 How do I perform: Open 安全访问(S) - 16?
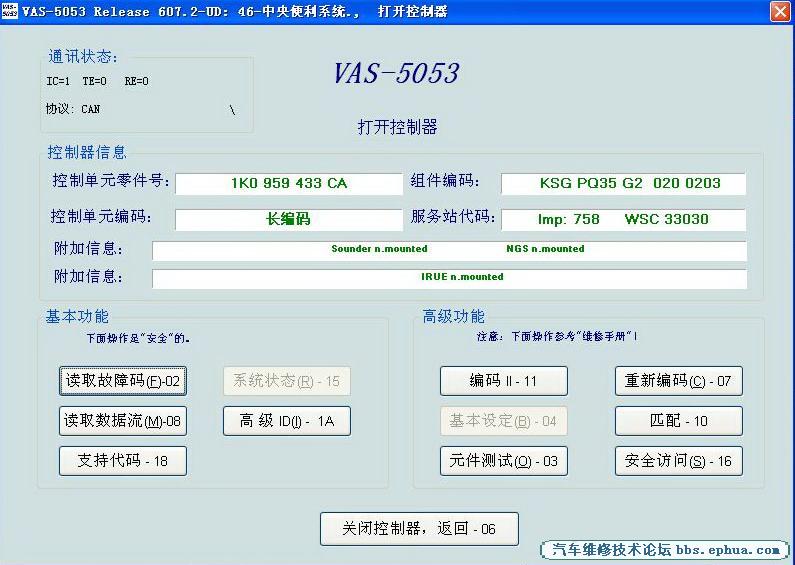point(678,461)
